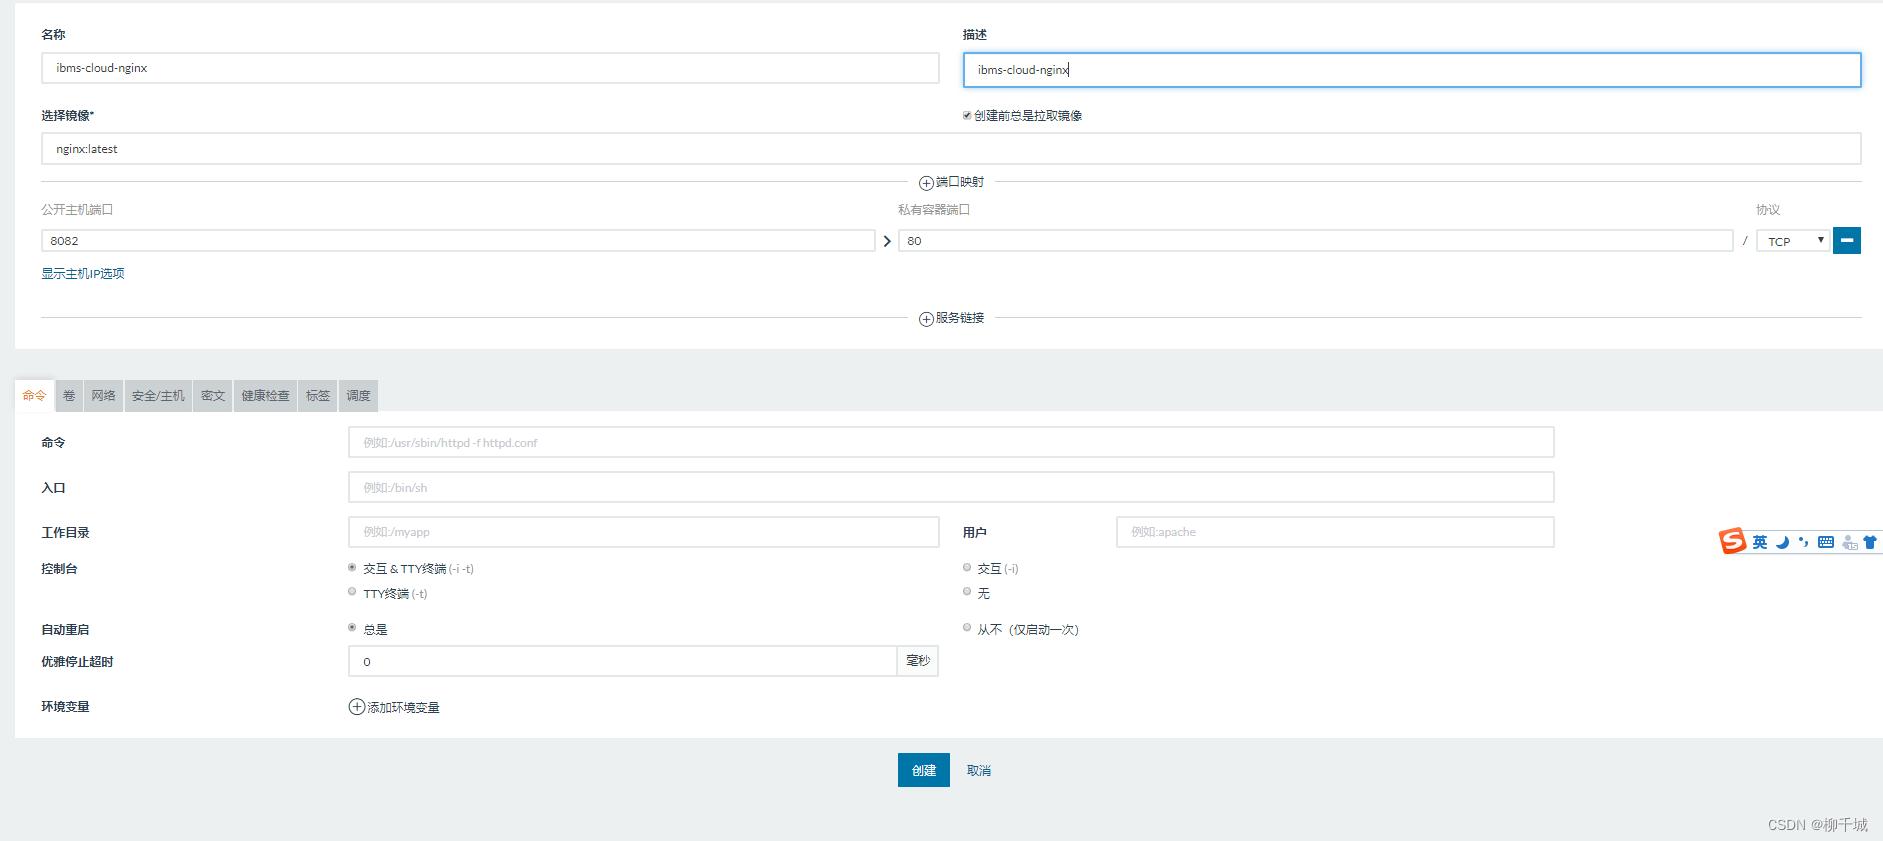Focus the private container port field 80

coord(1315,241)
